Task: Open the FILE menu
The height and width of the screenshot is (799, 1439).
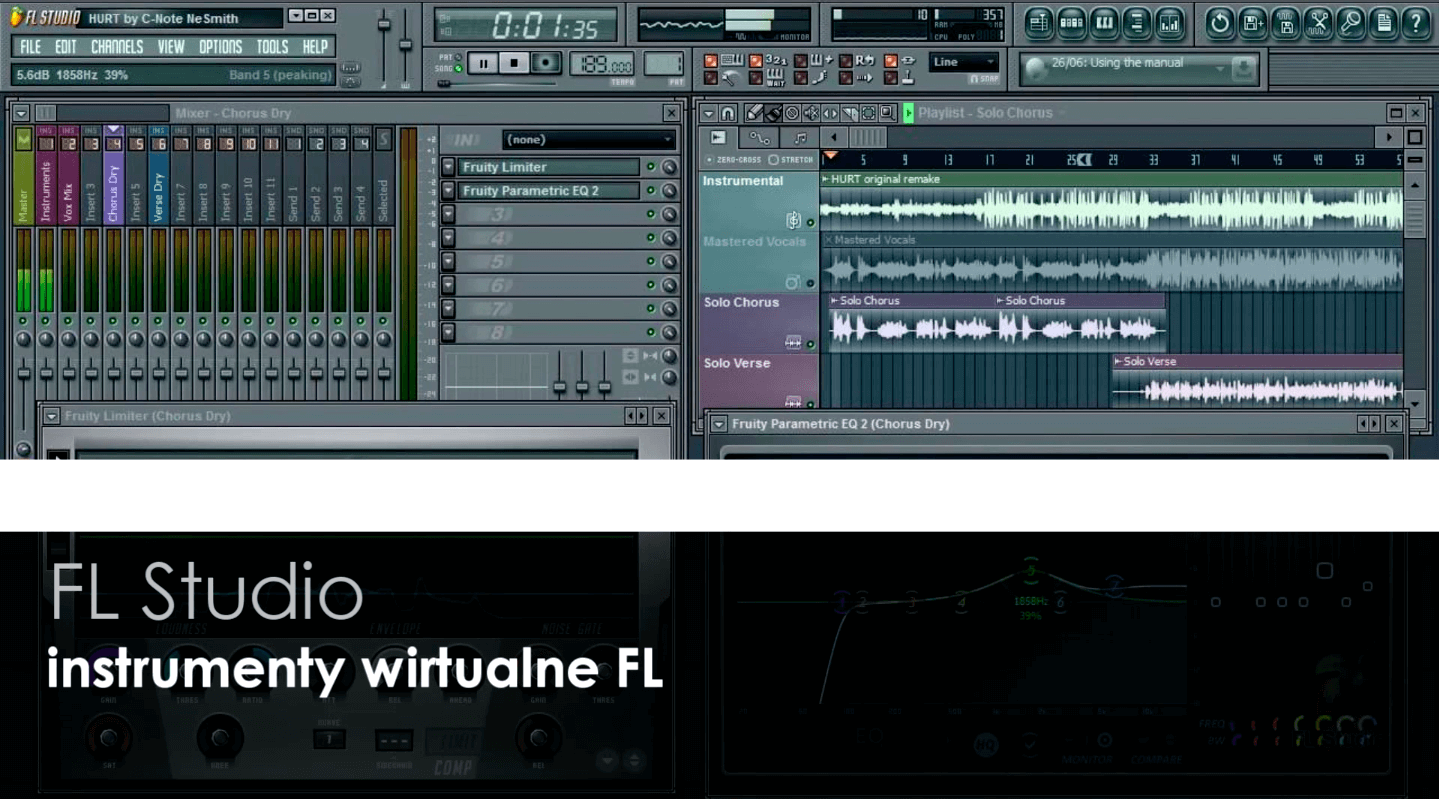Action: click(31, 47)
